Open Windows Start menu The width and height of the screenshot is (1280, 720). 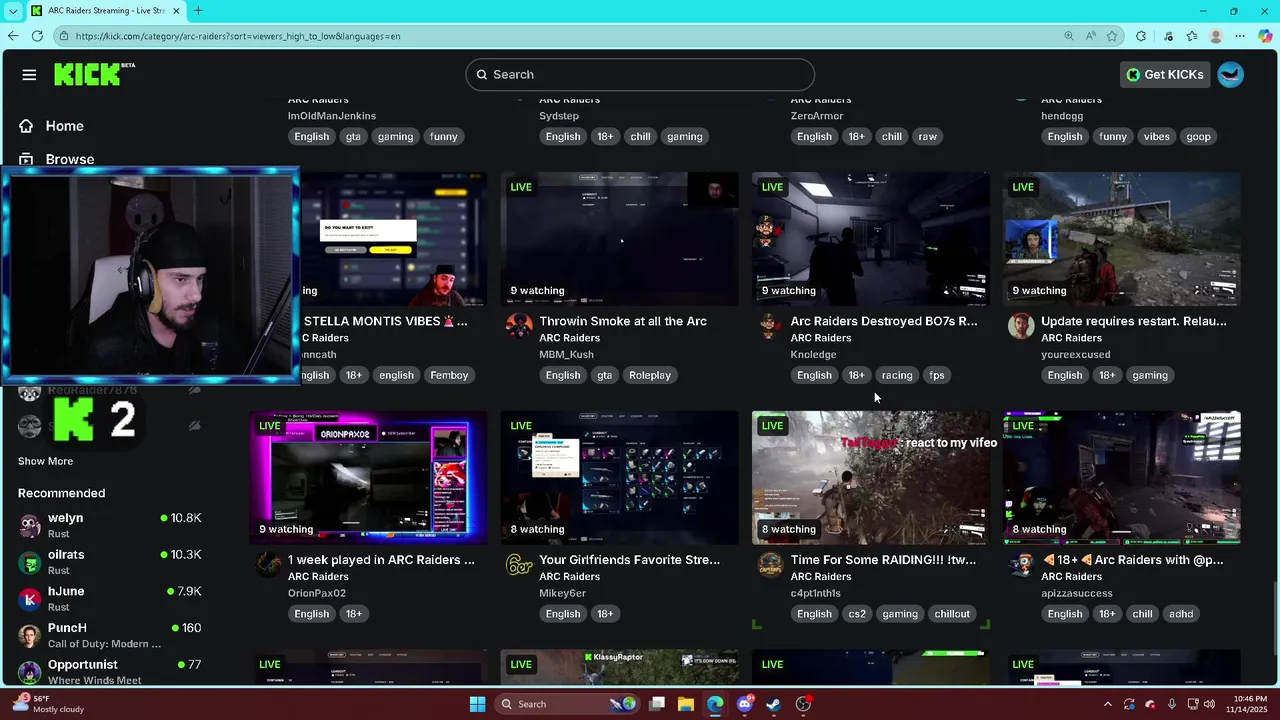click(x=477, y=704)
